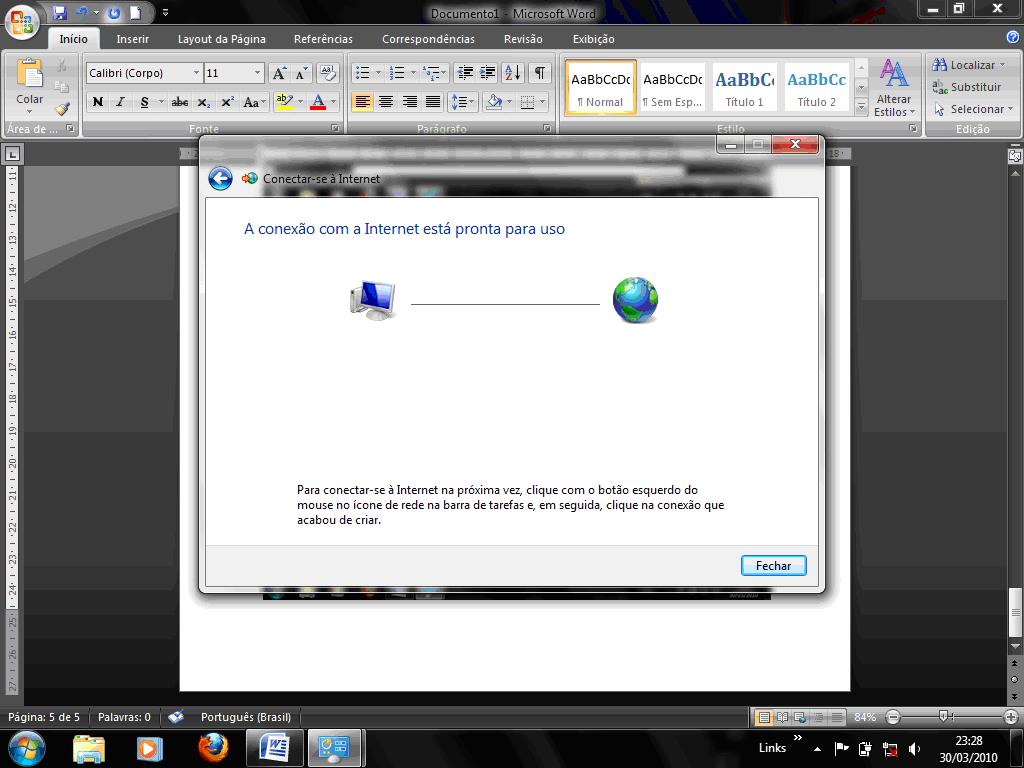Apply bullet list formatting
Image resolution: width=1024 pixels, height=768 pixels.
tap(362, 73)
